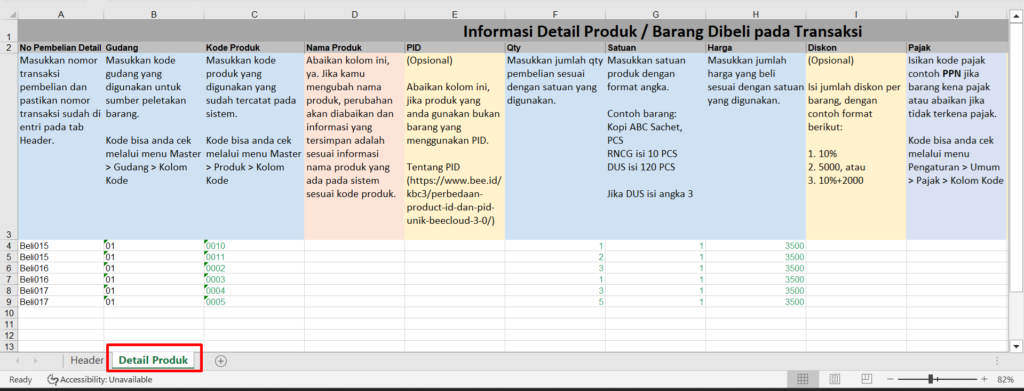Select Beli017 cell in row 9

pyautogui.click(x=61, y=302)
